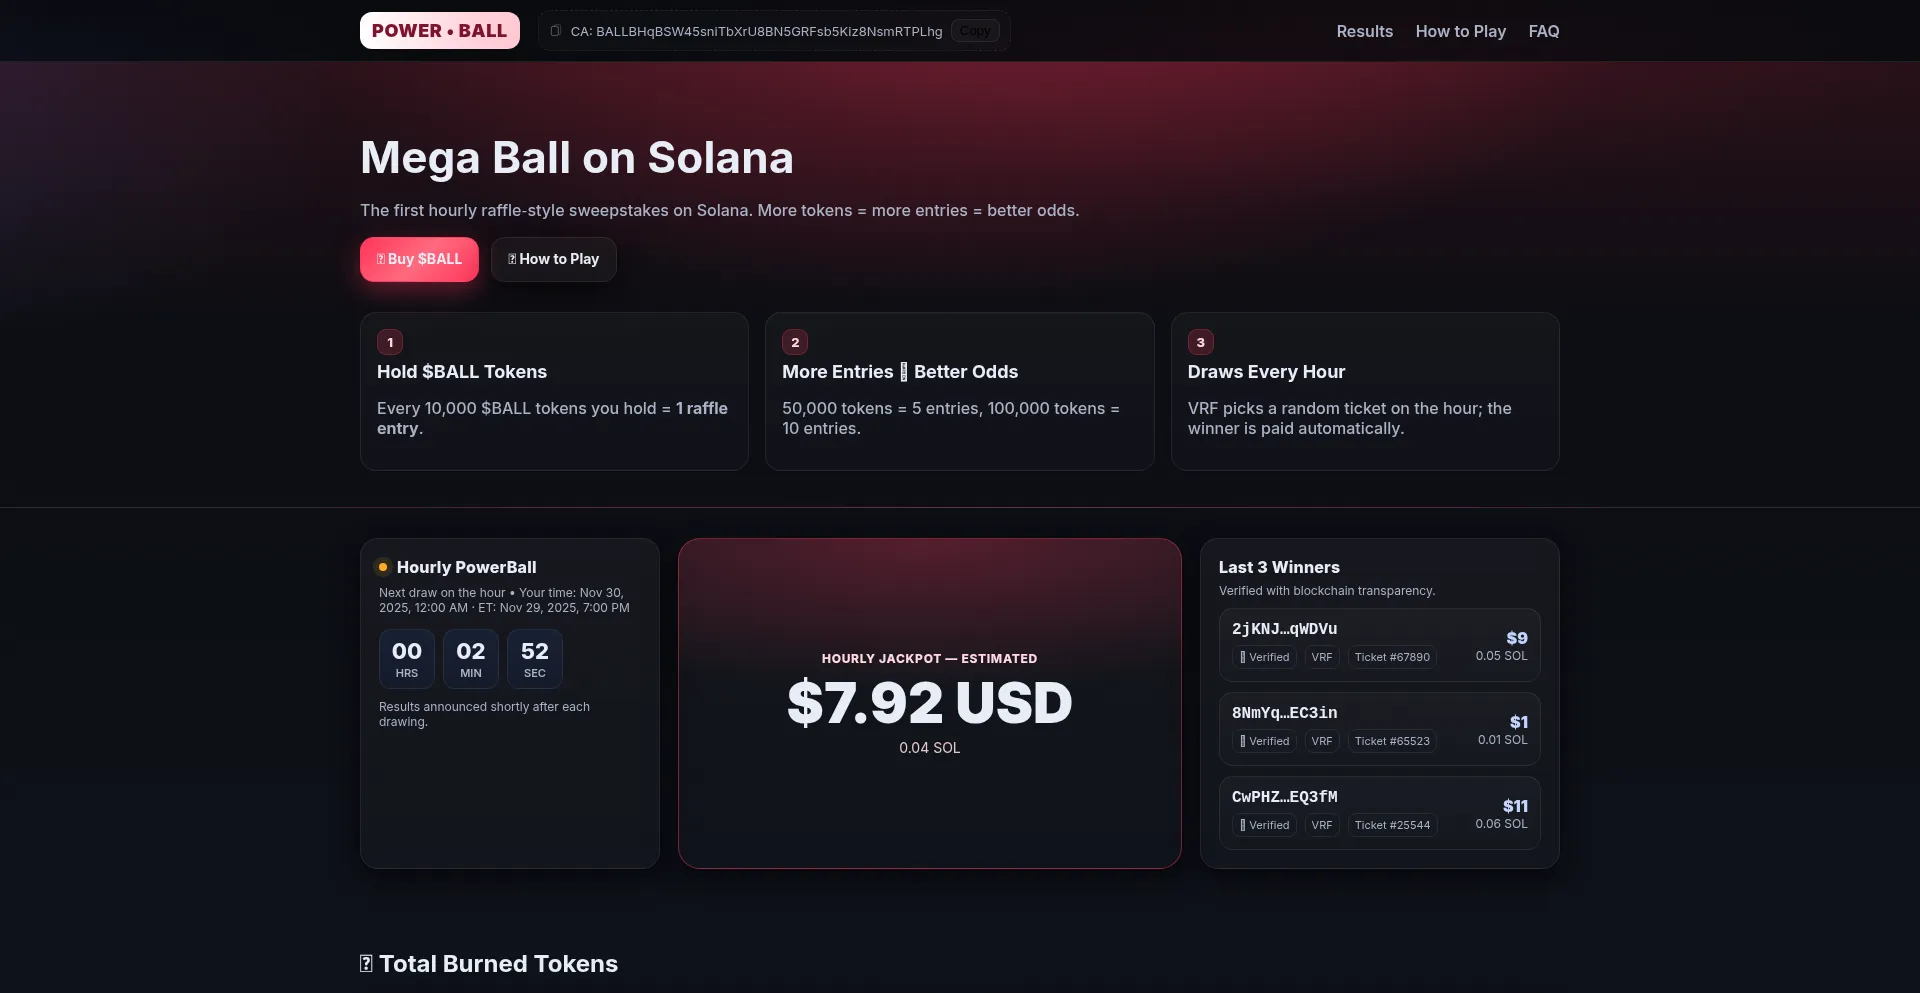Click the POWER • BALL logo
The height and width of the screenshot is (993, 1920).
439,31
